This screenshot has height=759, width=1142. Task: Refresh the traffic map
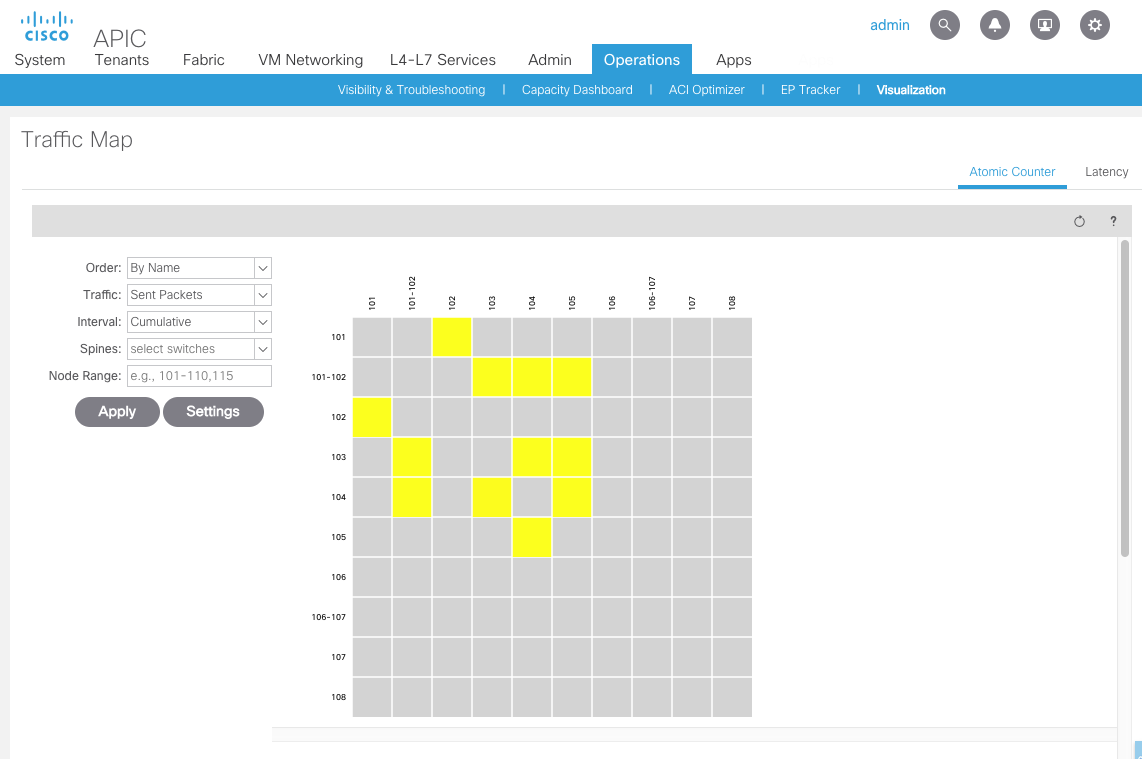pyautogui.click(x=1079, y=221)
